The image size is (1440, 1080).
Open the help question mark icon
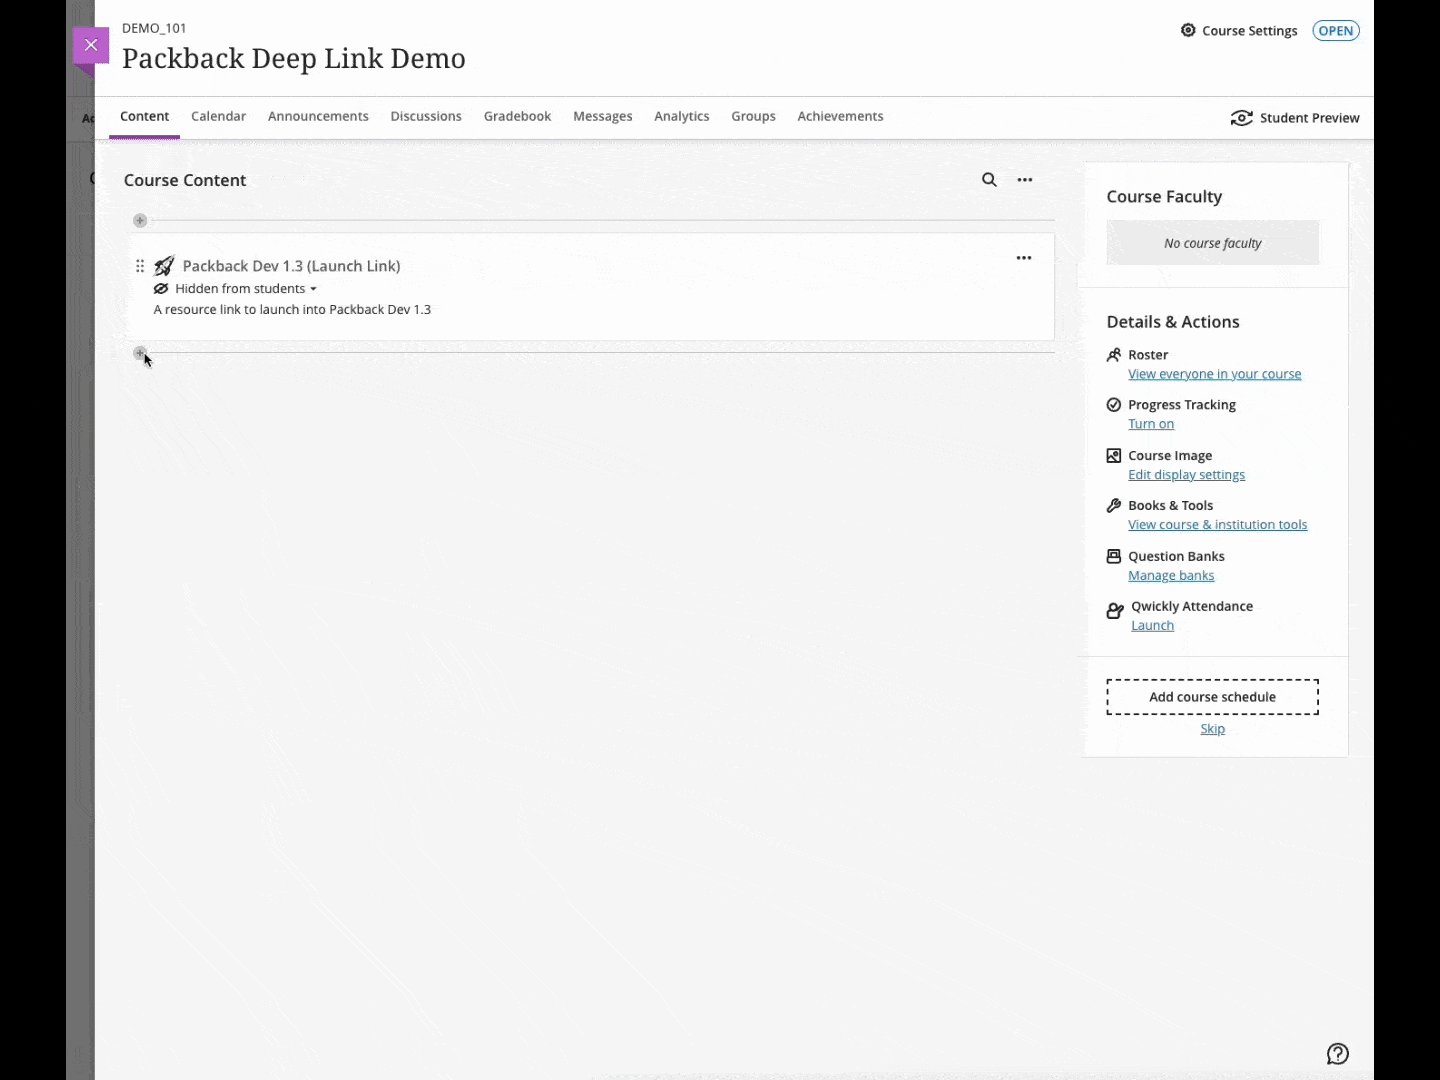(1338, 1054)
